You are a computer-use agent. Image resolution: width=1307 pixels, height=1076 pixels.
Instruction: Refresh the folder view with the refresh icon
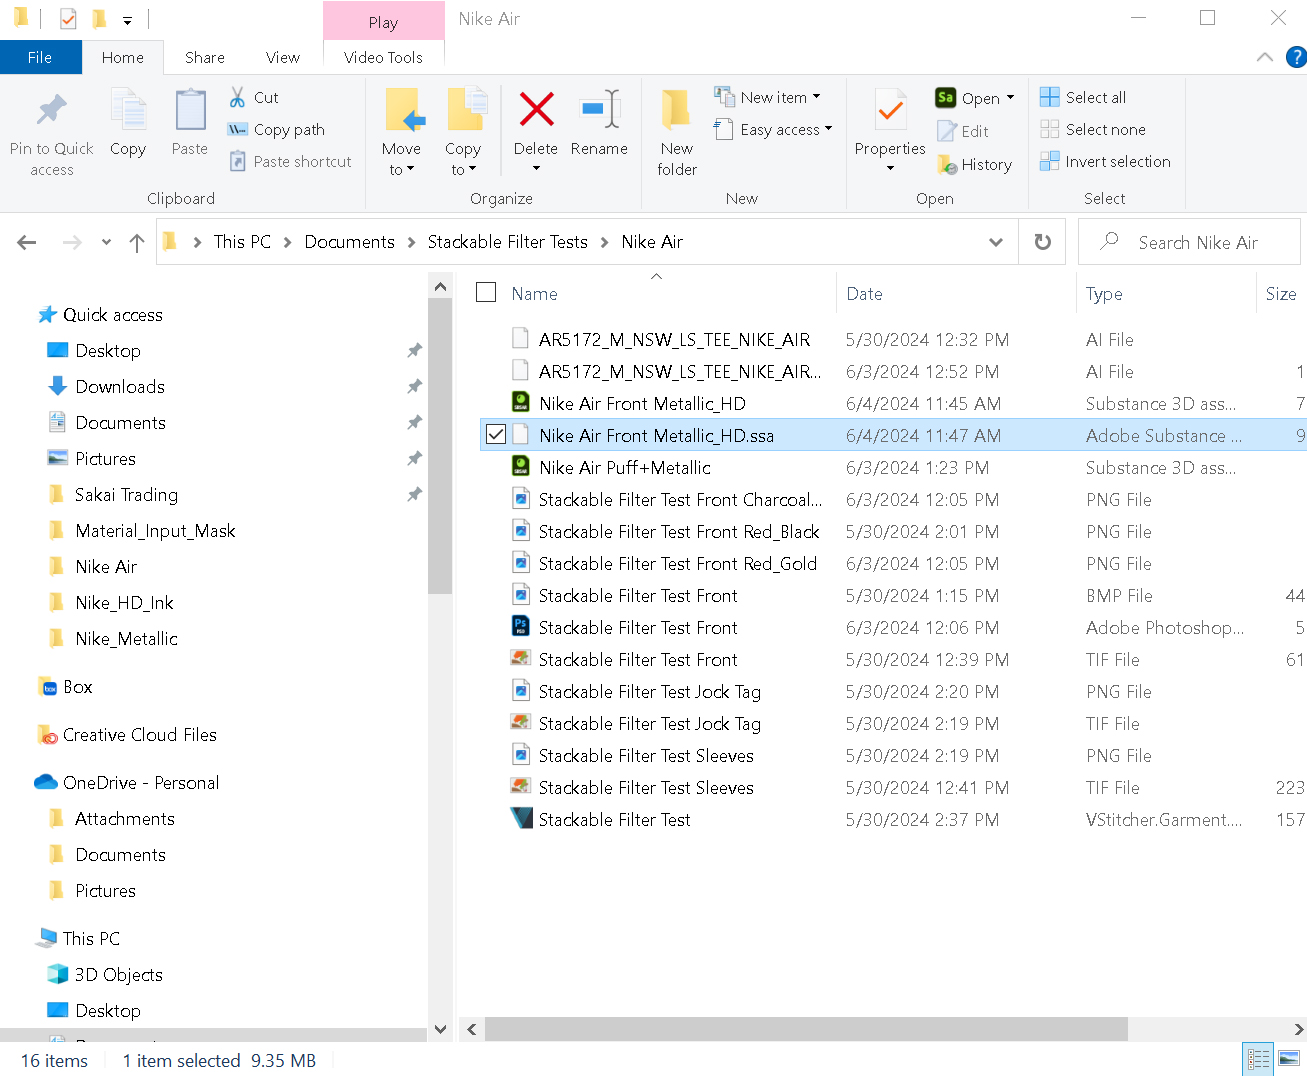click(1042, 241)
